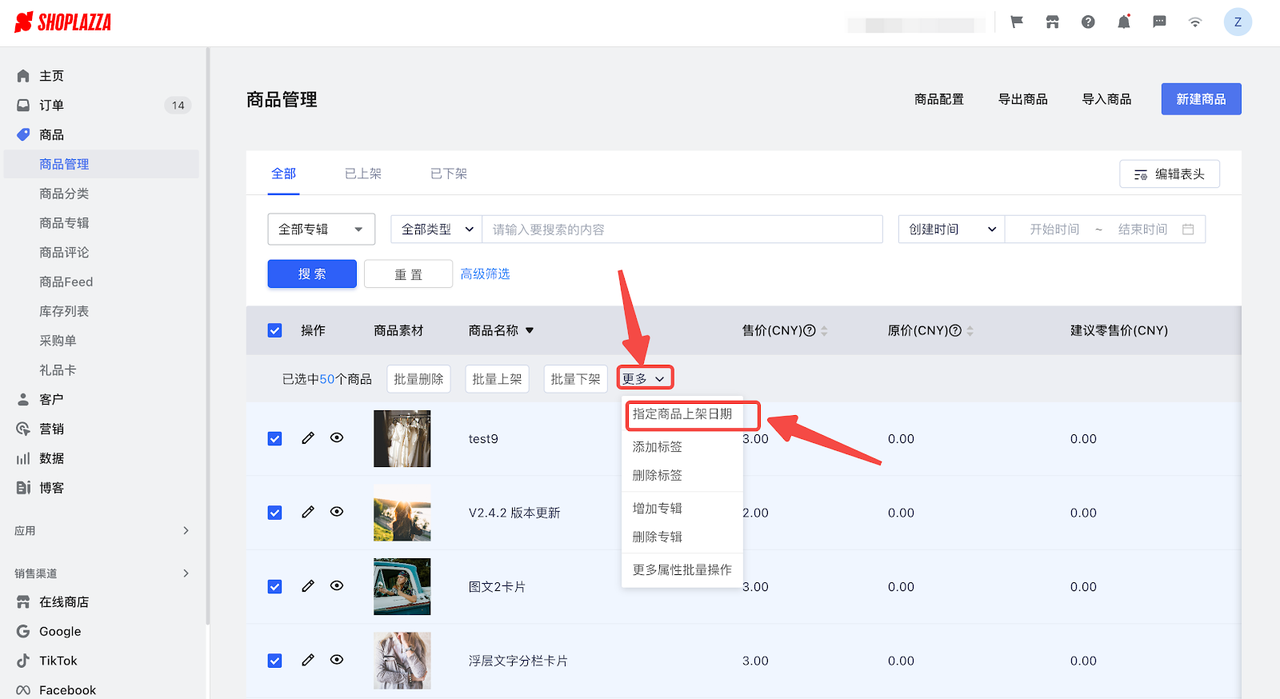Click the test9 product thumbnail
Viewport: 1280px width, 699px height.
[x=401, y=438]
